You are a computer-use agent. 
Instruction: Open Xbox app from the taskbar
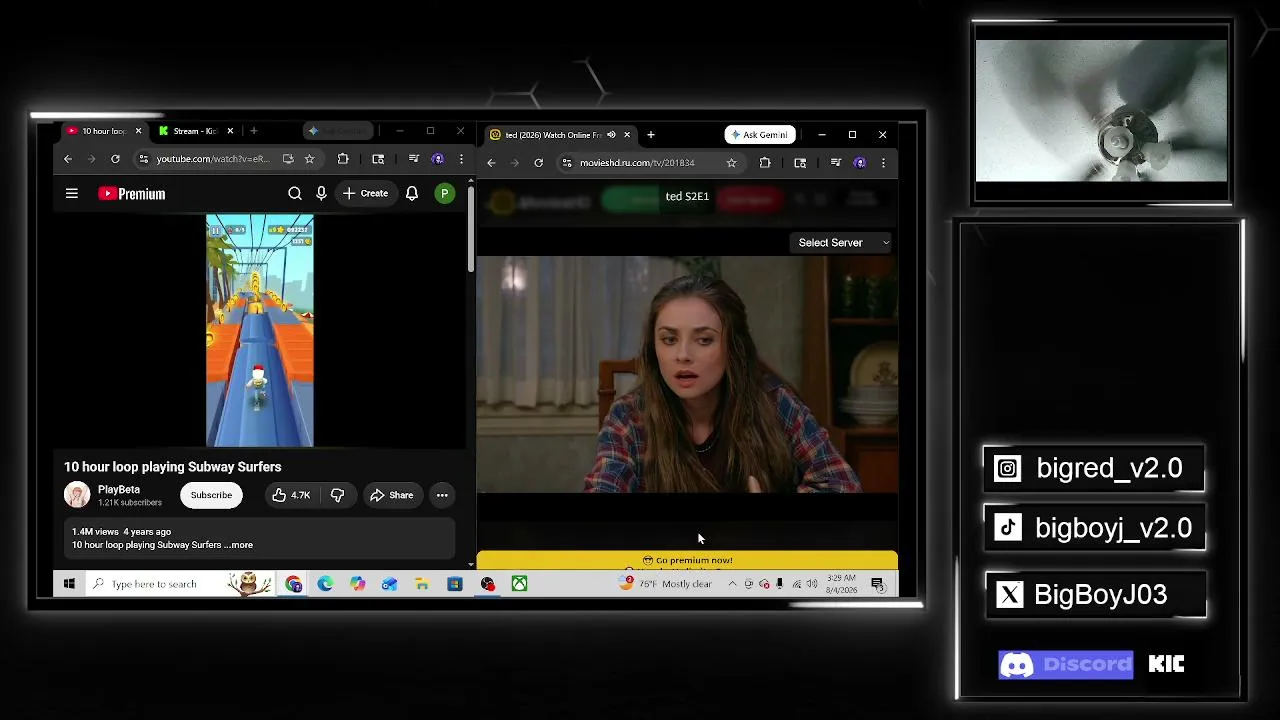click(x=519, y=584)
